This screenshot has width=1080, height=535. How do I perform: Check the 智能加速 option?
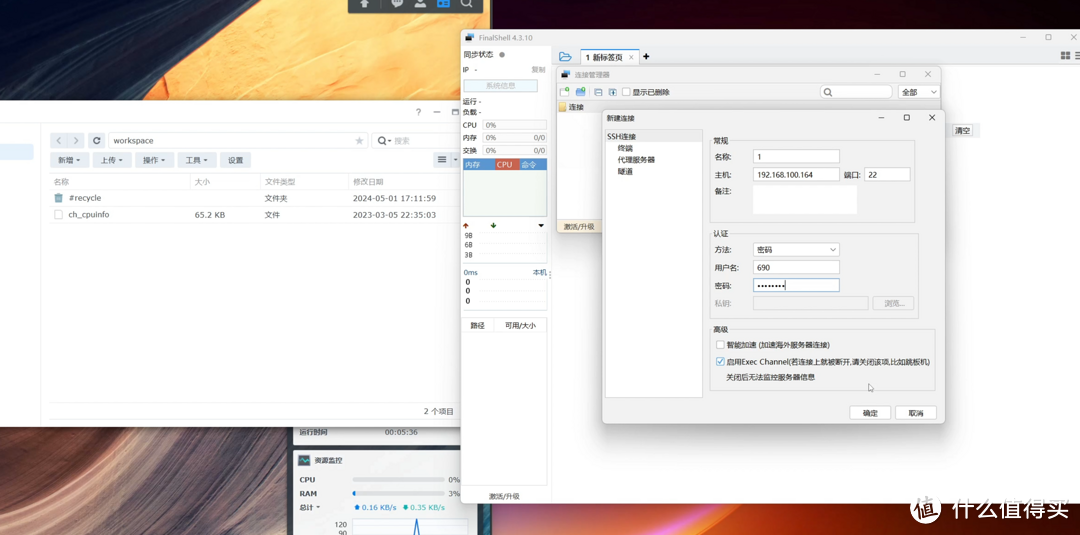[x=720, y=345]
